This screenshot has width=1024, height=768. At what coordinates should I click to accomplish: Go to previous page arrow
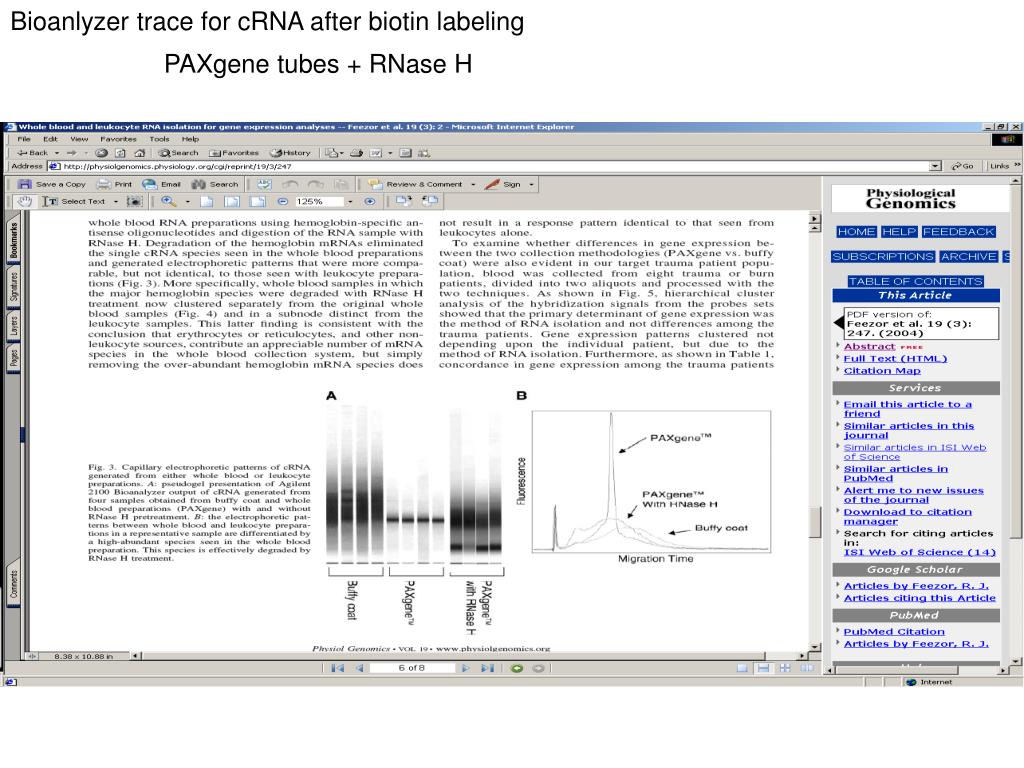[359, 668]
